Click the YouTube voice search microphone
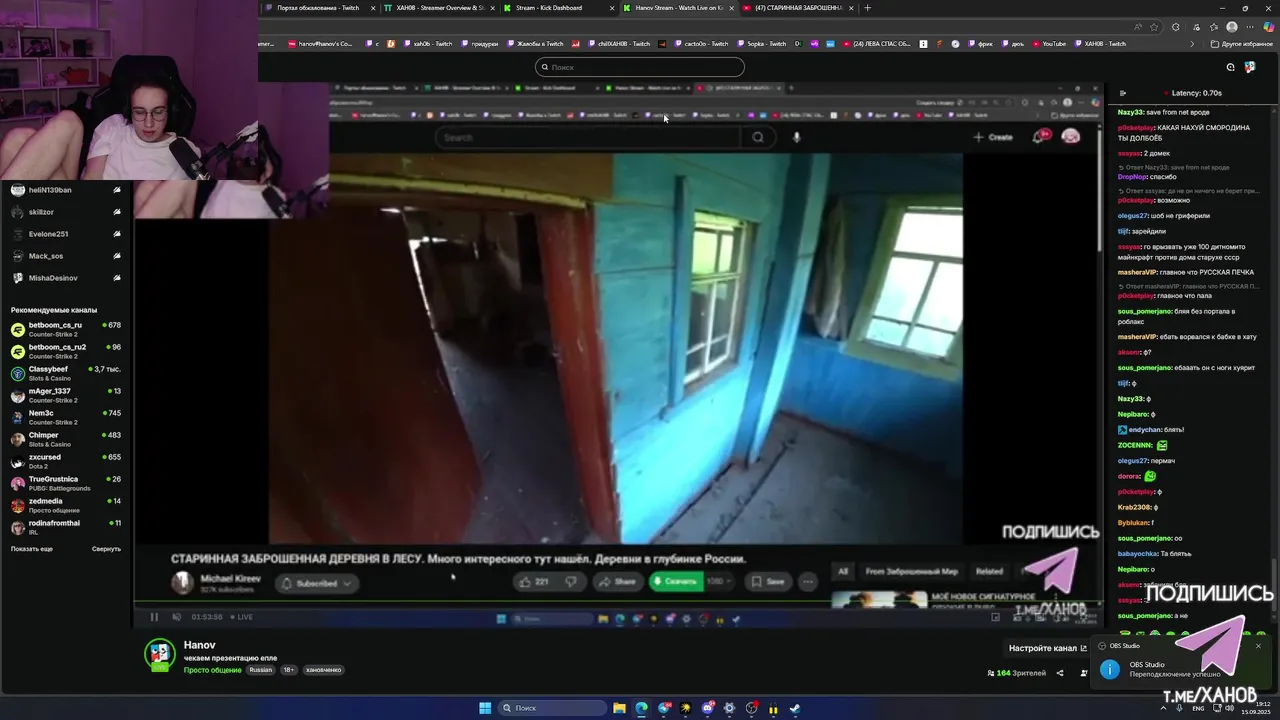The image size is (1280, 720). 797,137
